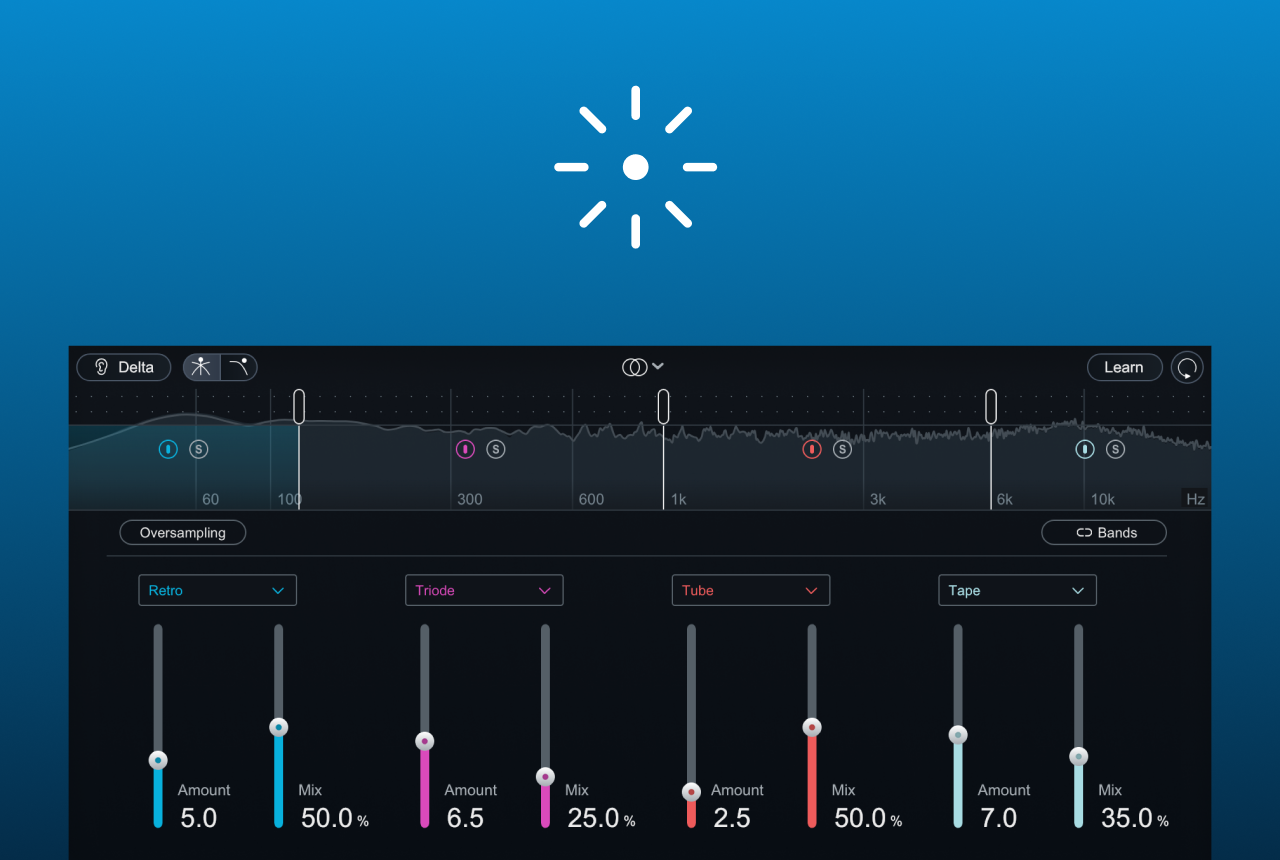Open the Triode mode dropdown
This screenshot has height=860, width=1280.
coord(484,590)
